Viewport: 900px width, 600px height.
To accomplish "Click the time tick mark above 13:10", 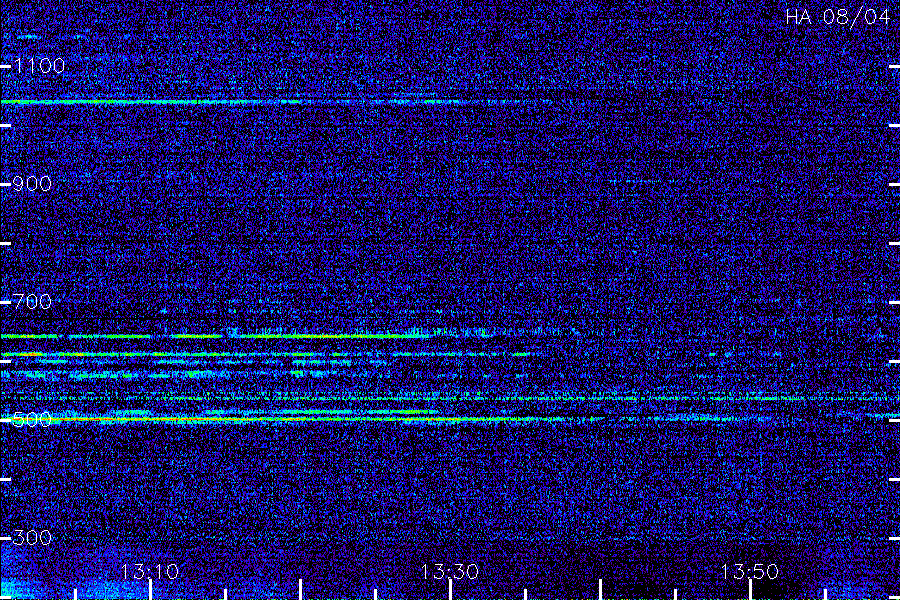I will 150,590.
